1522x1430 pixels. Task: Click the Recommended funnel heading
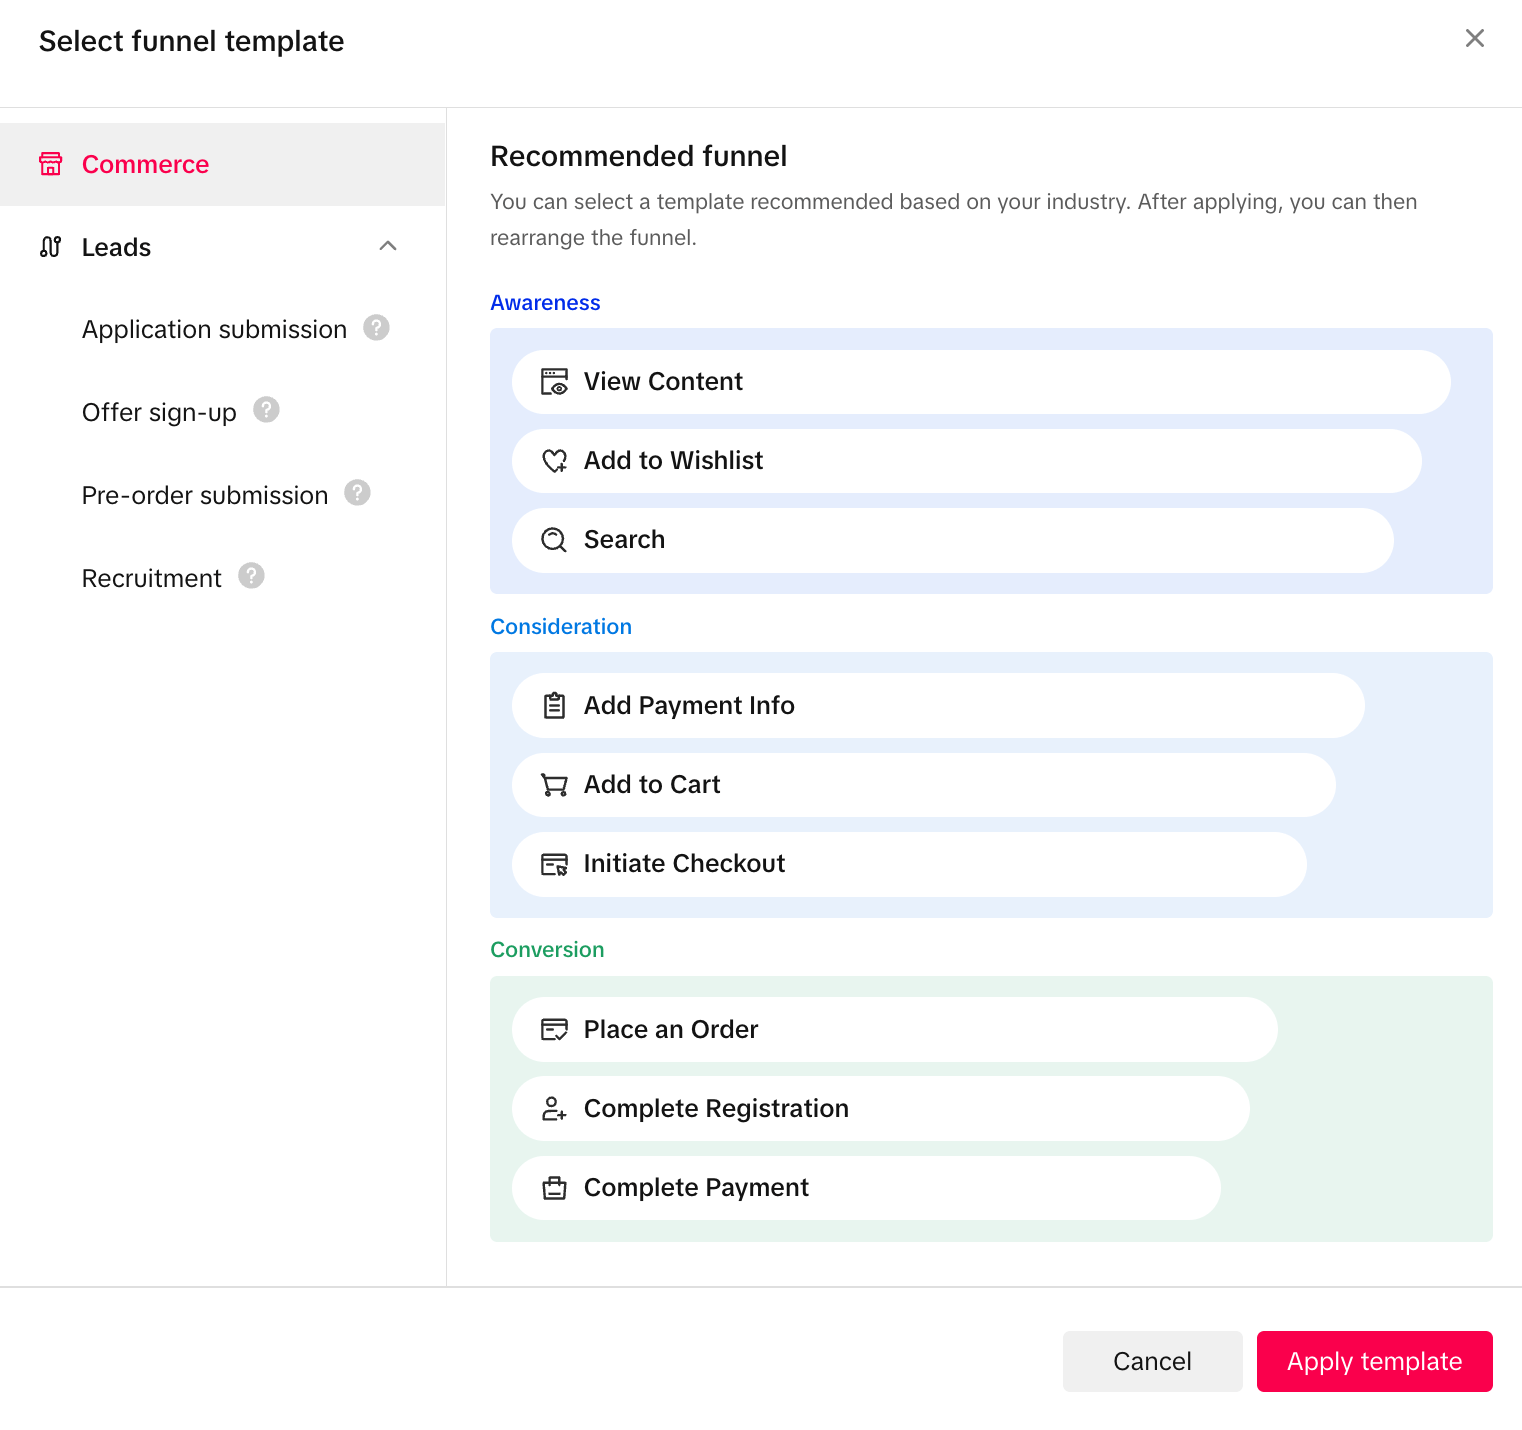pos(639,156)
